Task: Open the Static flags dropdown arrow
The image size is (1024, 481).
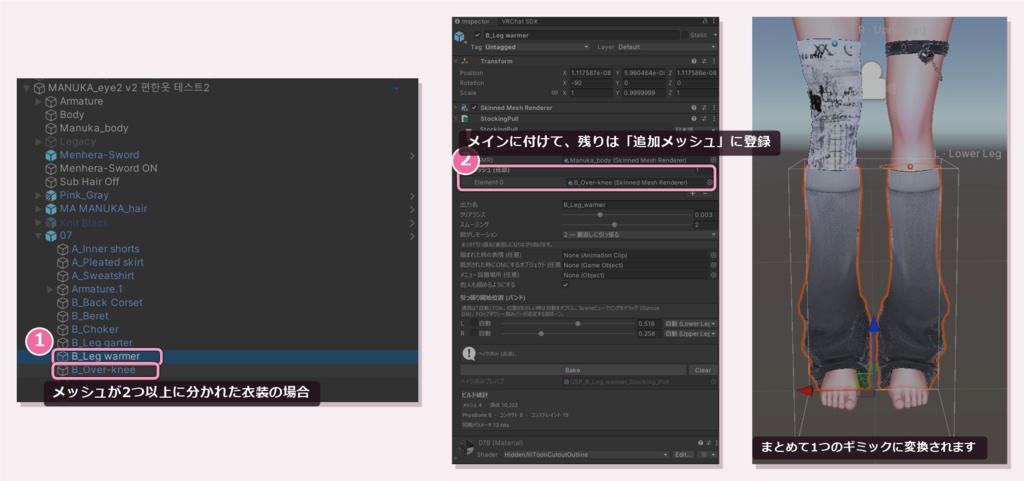Action: 715,35
